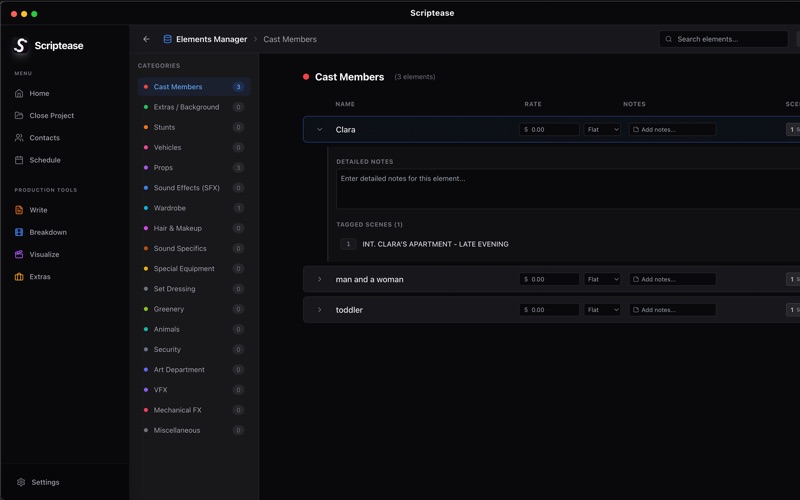Screen dimensions: 800x500
Task: Open man and a woman Flat dropdown
Action: pyautogui.click(x=602, y=279)
